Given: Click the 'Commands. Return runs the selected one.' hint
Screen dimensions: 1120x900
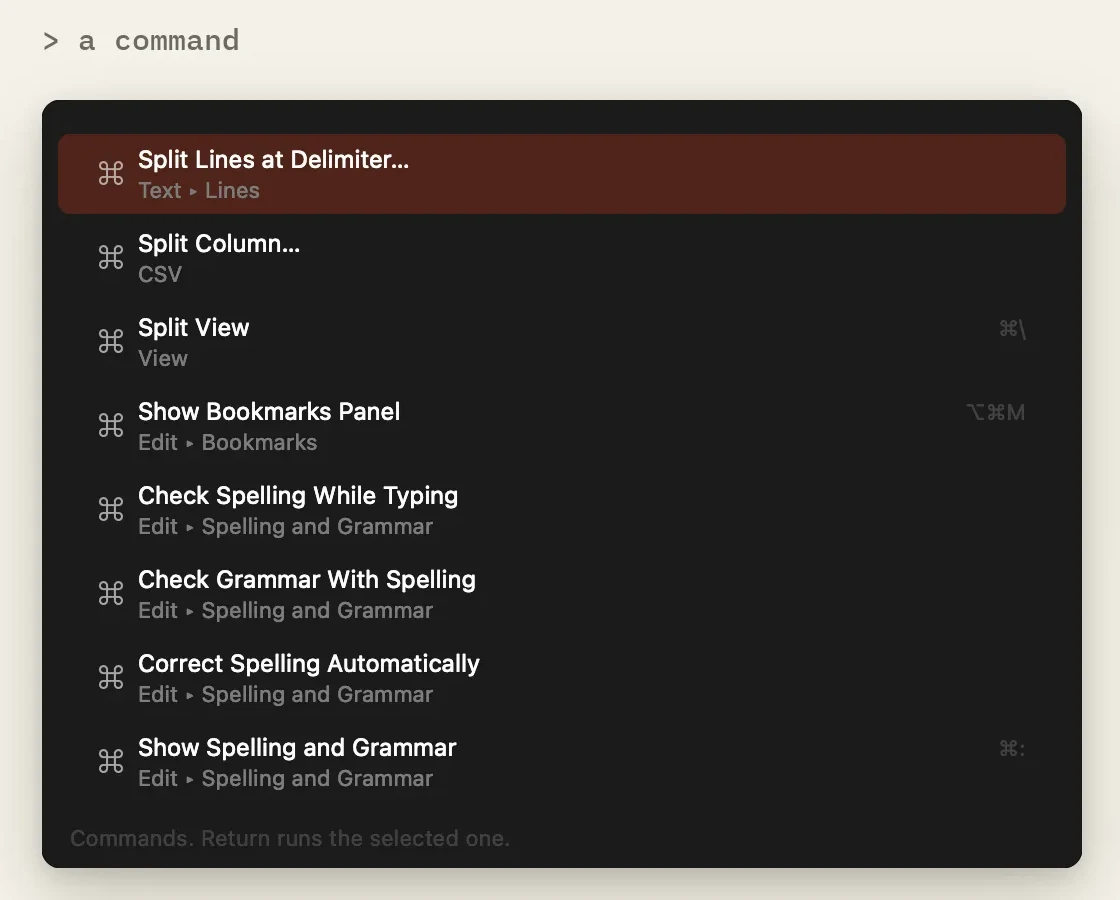Looking at the screenshot, I should [x=290, y=838].
